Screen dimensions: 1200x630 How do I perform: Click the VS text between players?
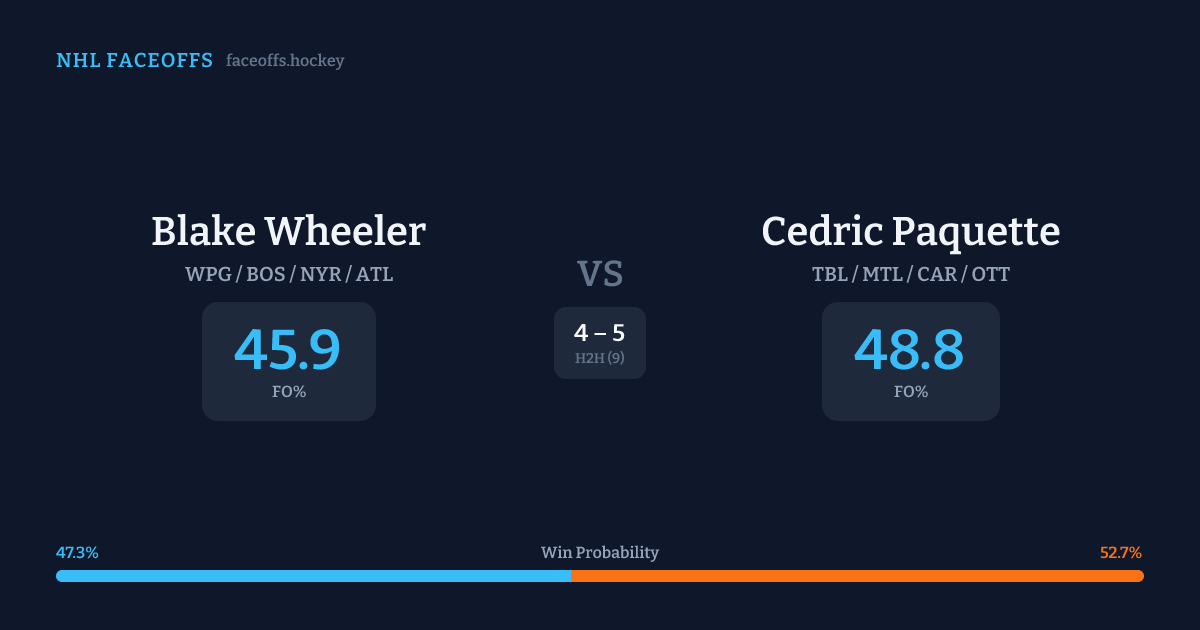coord(600,274)
